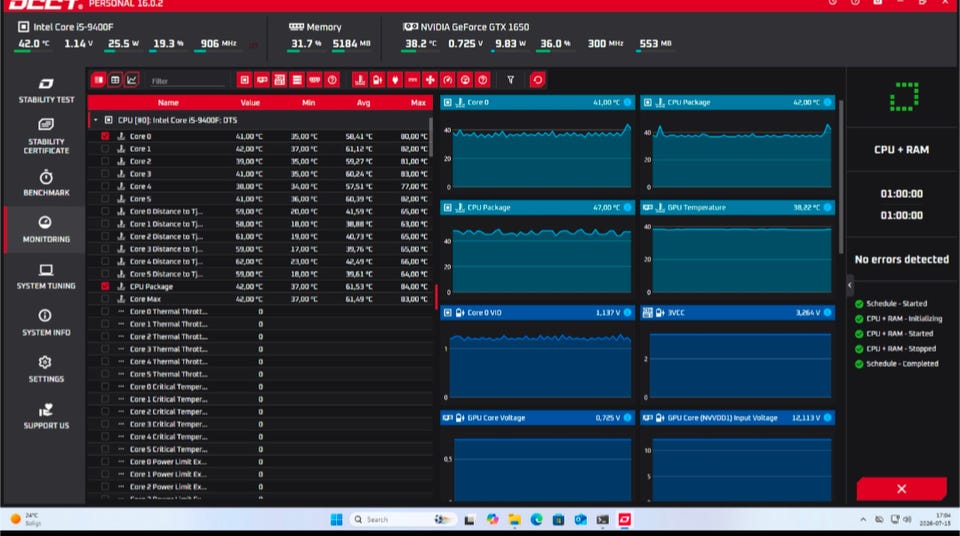Select the Monitoring section

(46, 230)
